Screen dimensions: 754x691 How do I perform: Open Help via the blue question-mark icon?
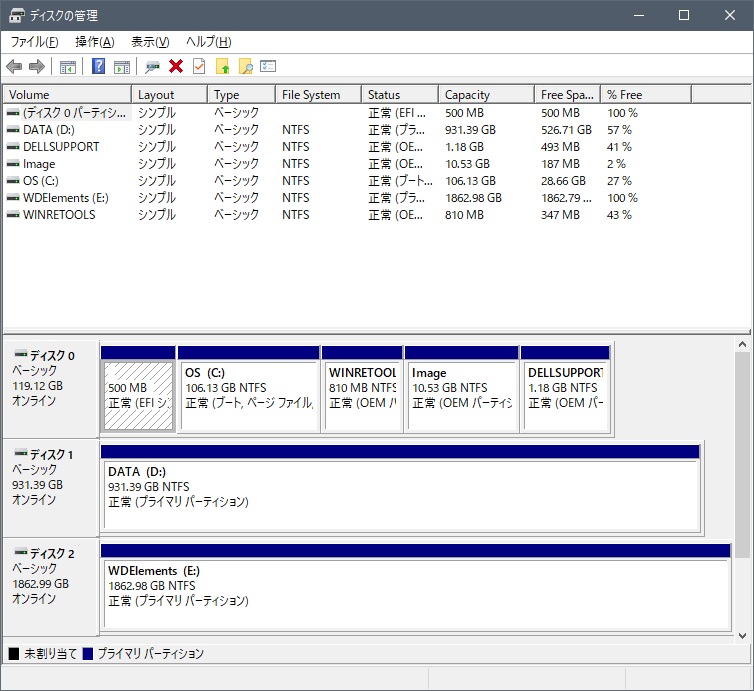pos(99,66)
